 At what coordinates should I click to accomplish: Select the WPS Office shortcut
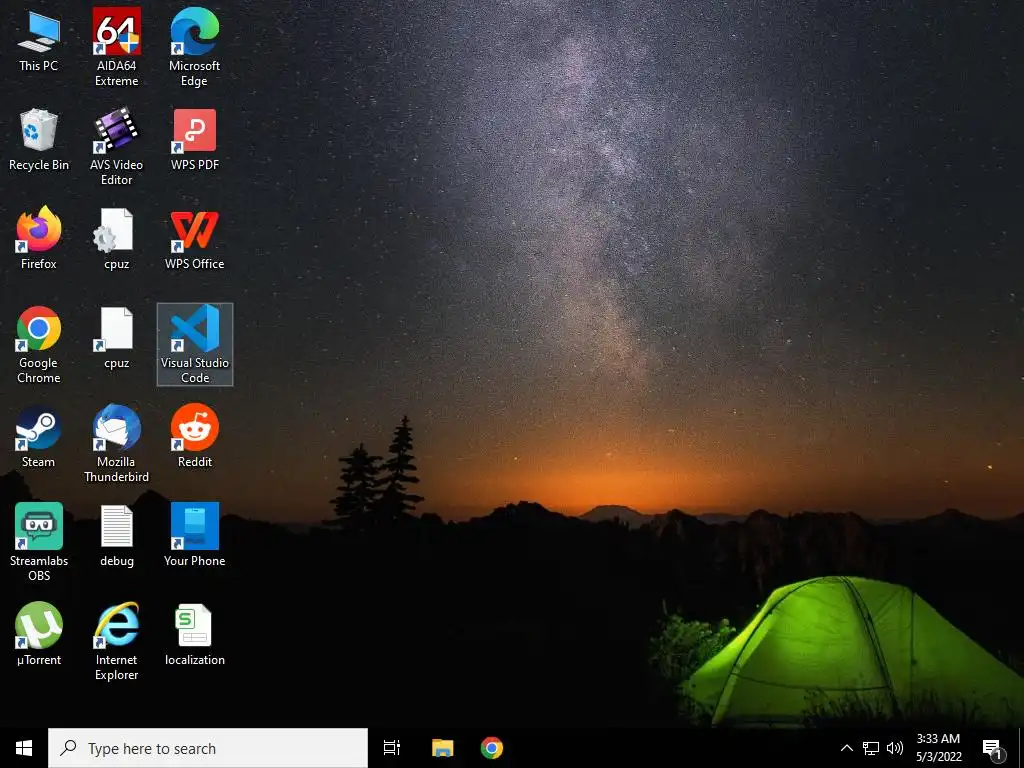195,239
